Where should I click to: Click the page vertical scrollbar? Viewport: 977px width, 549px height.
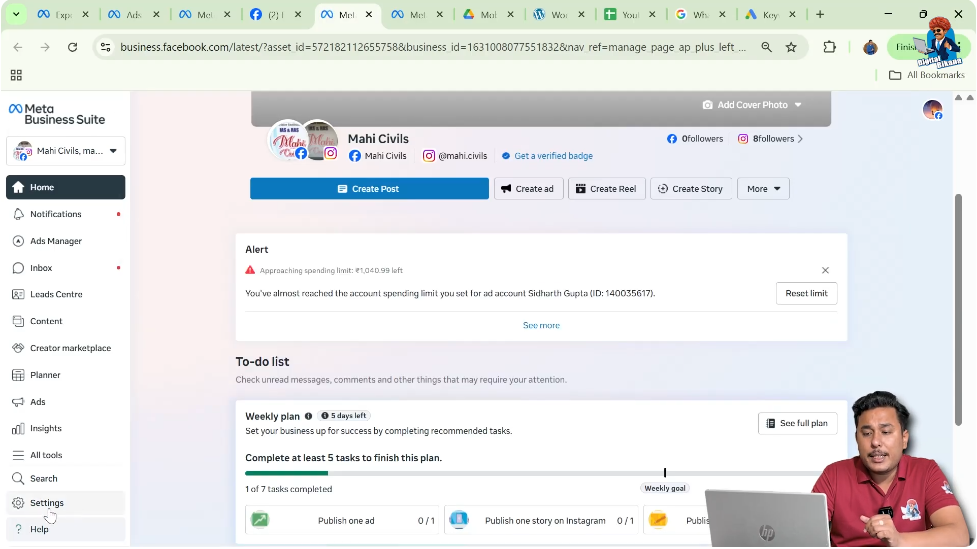(x=959, y=310)
